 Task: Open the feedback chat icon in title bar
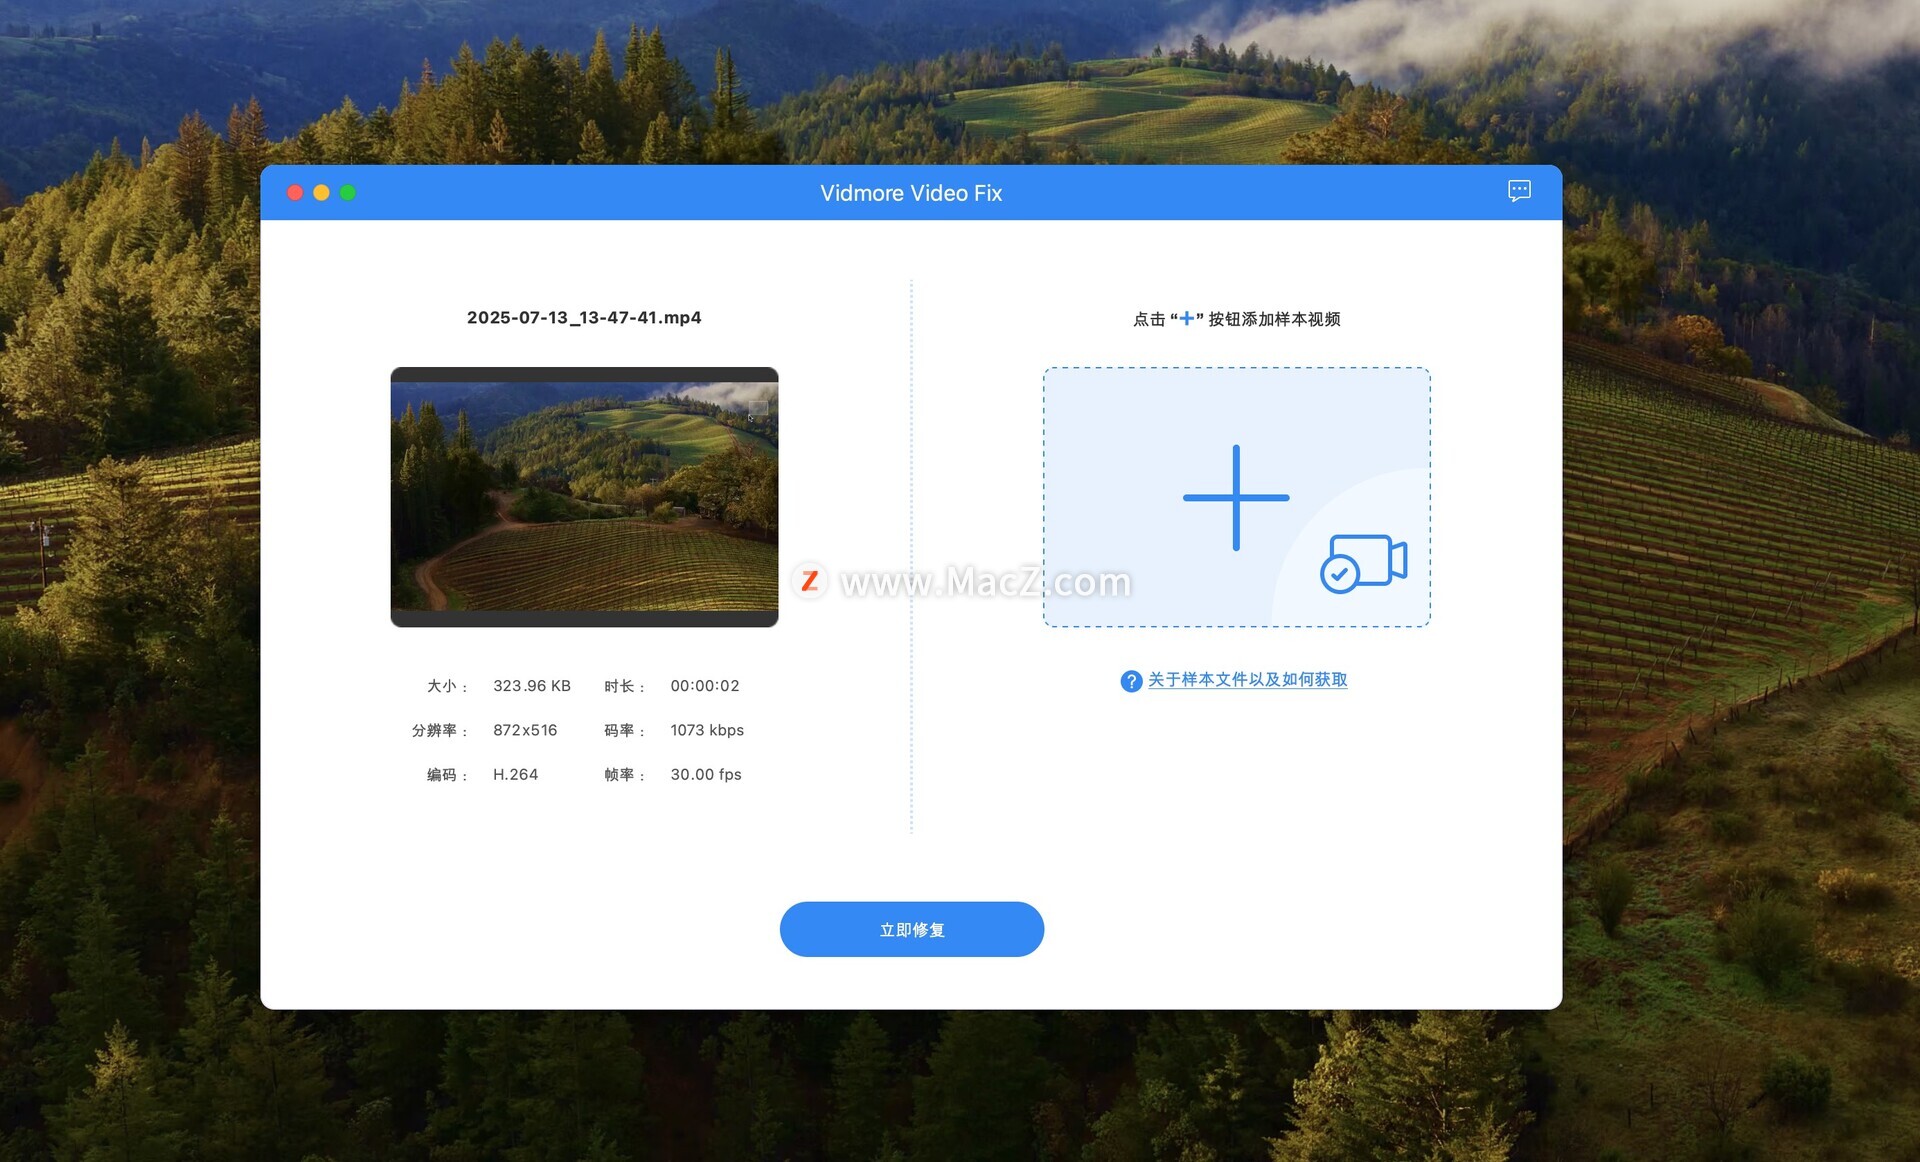(1519, 191)
